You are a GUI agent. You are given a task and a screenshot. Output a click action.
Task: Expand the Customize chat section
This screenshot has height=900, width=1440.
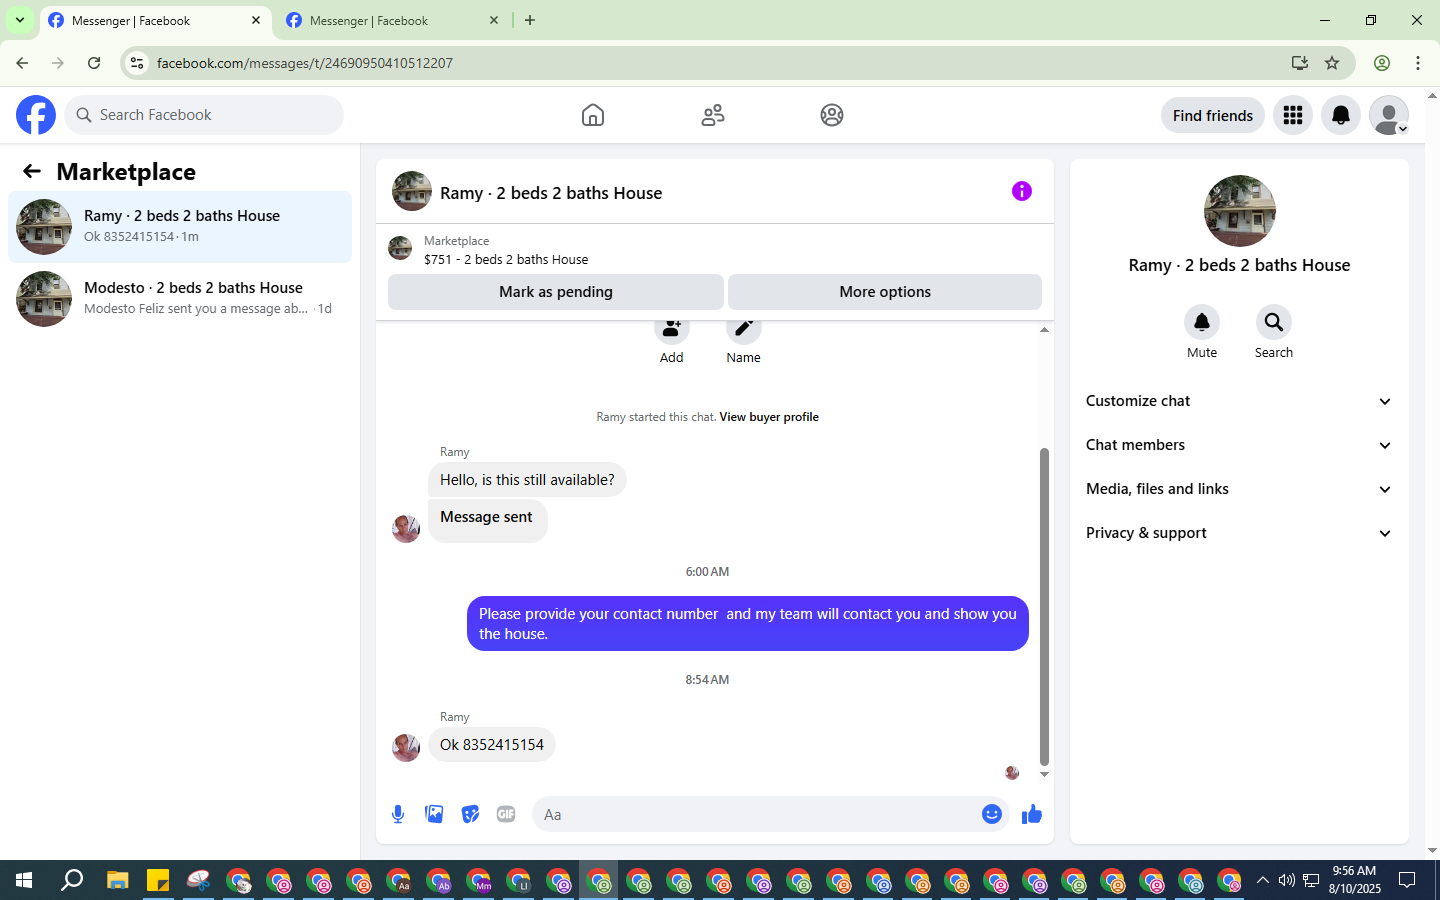[1239, 401]
